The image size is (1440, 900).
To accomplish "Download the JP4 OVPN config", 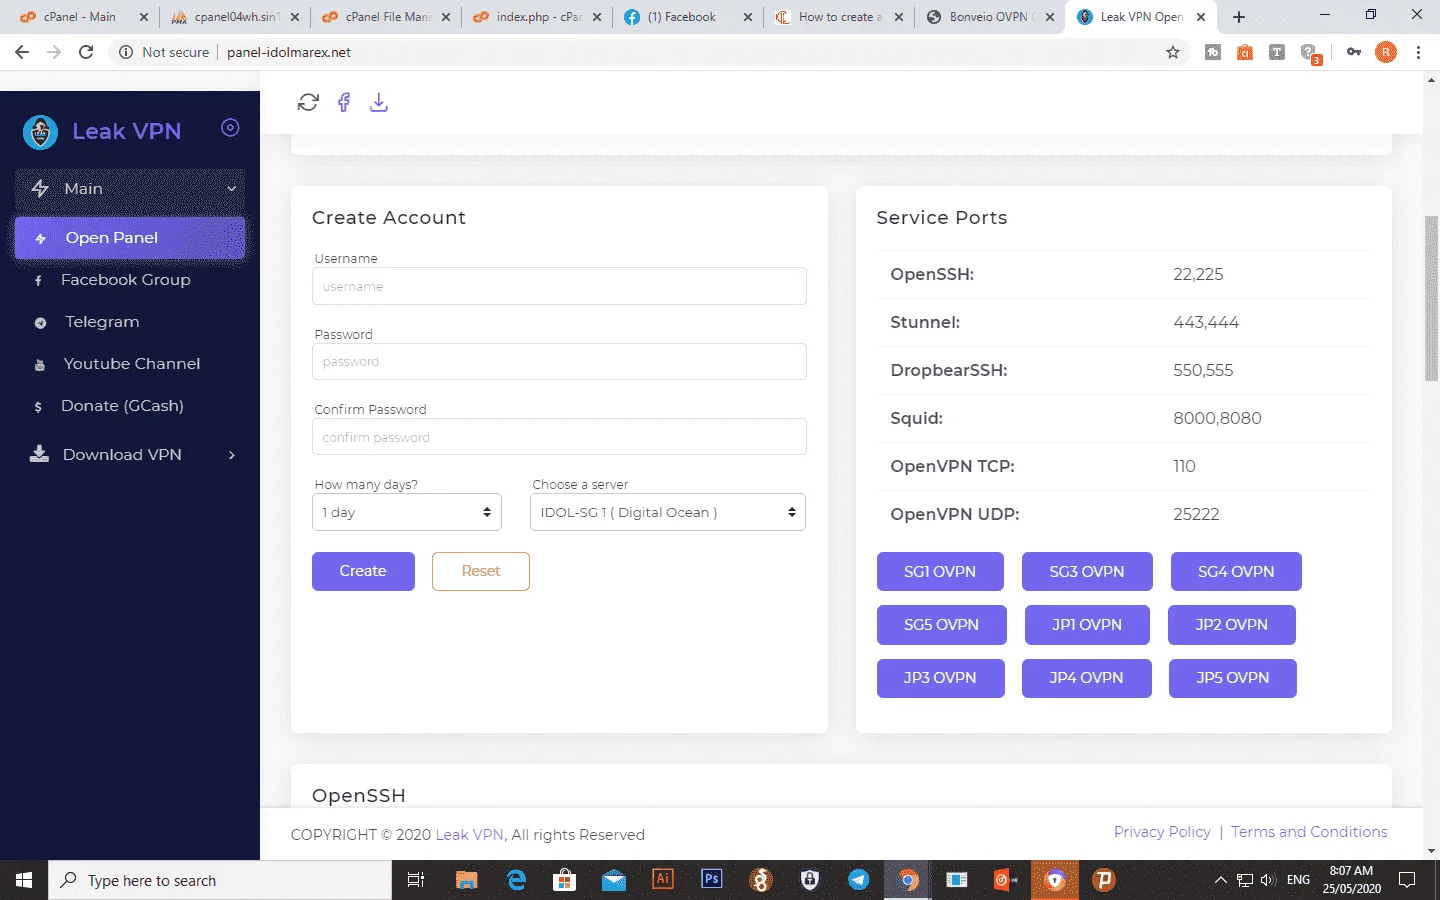I will (1087, 678).
